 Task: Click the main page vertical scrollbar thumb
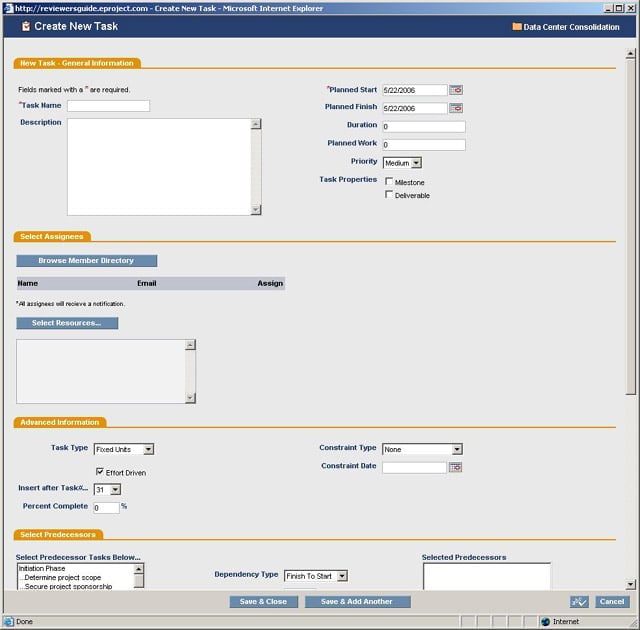click(631, 226)
